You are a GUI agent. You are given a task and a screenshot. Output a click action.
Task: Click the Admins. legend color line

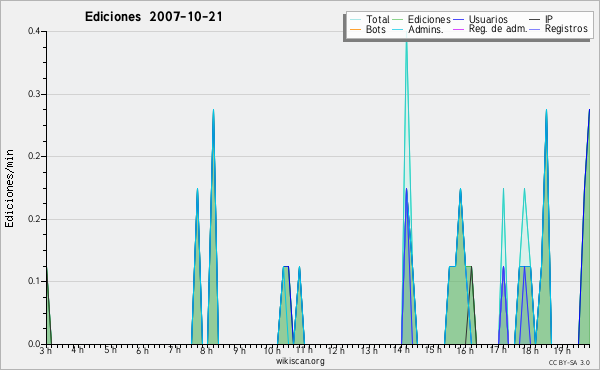click(x=398, y=29)
